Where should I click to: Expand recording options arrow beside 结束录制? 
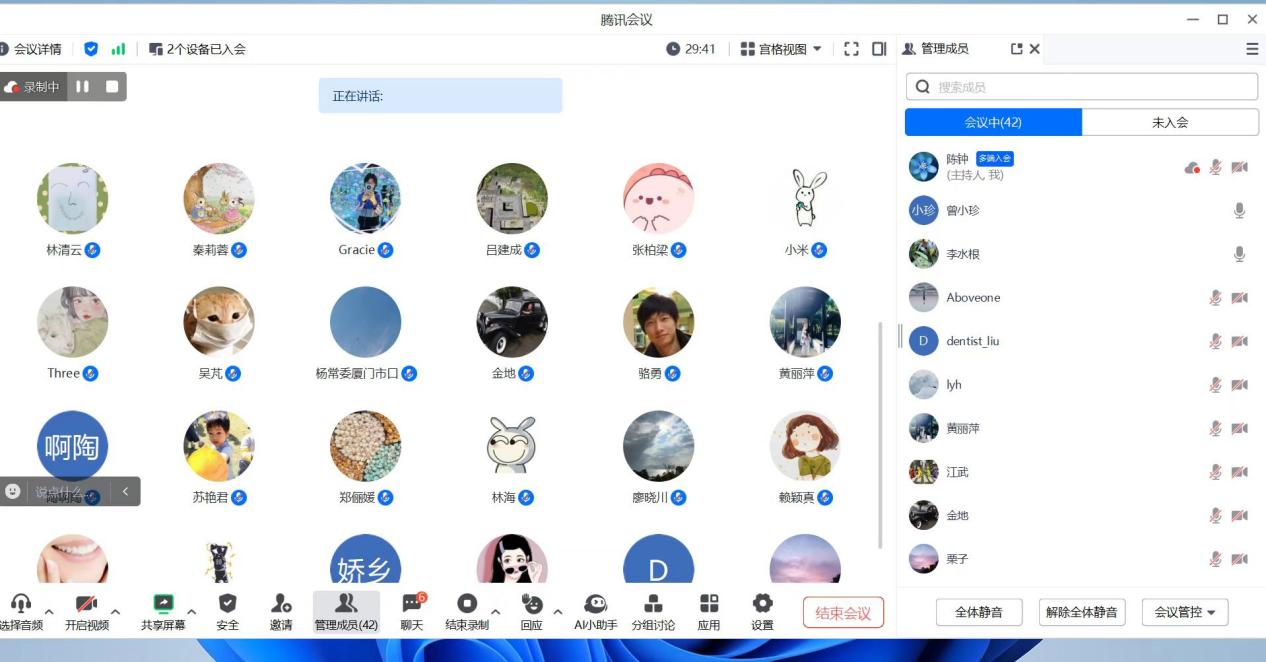(496, 611)
